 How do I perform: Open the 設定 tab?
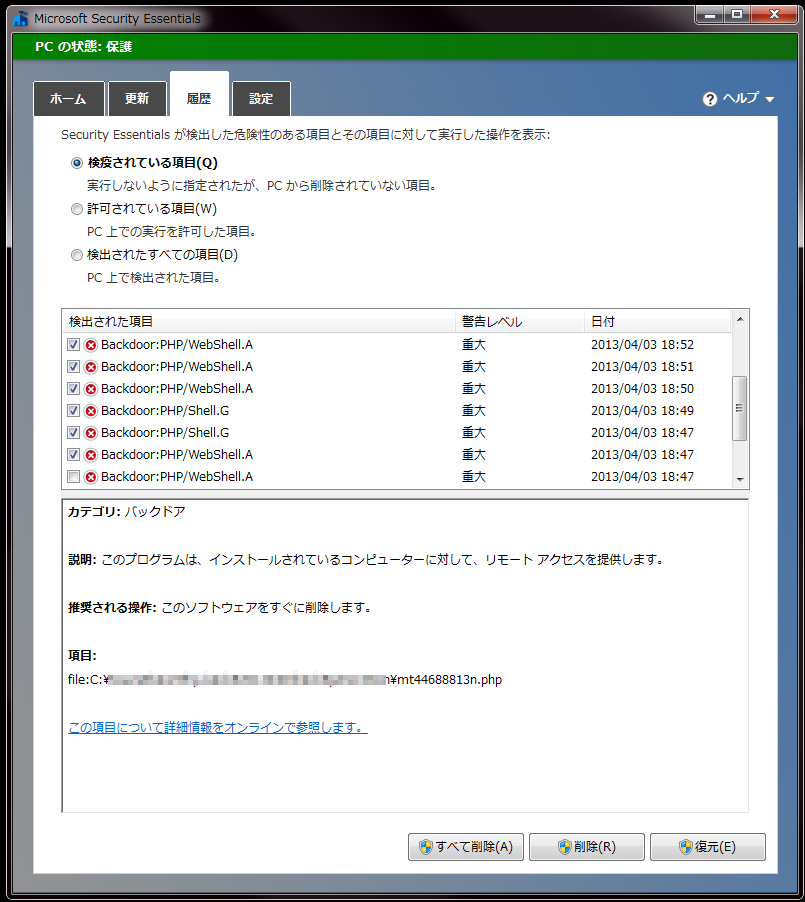(261, 99)
